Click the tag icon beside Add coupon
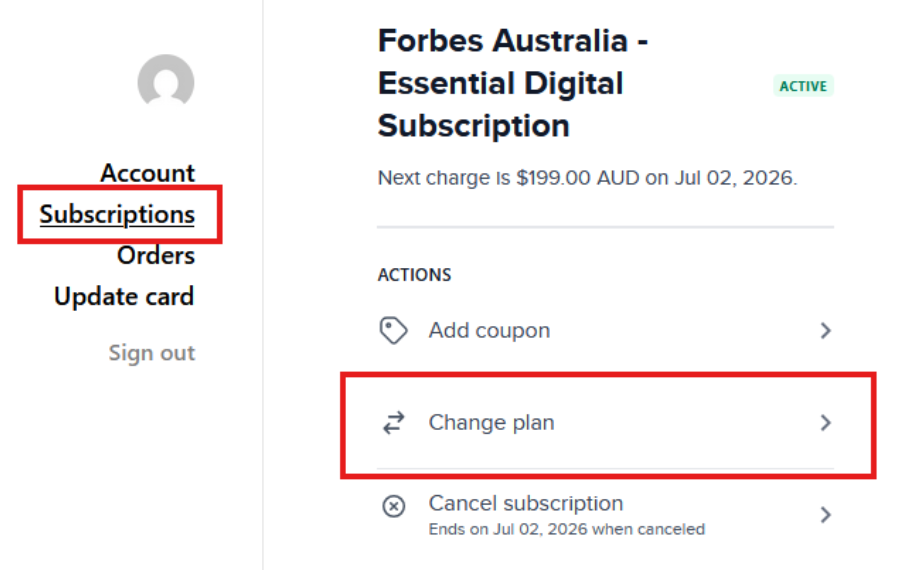Viewport: 898px width, 576px height. tap(394, 331)
